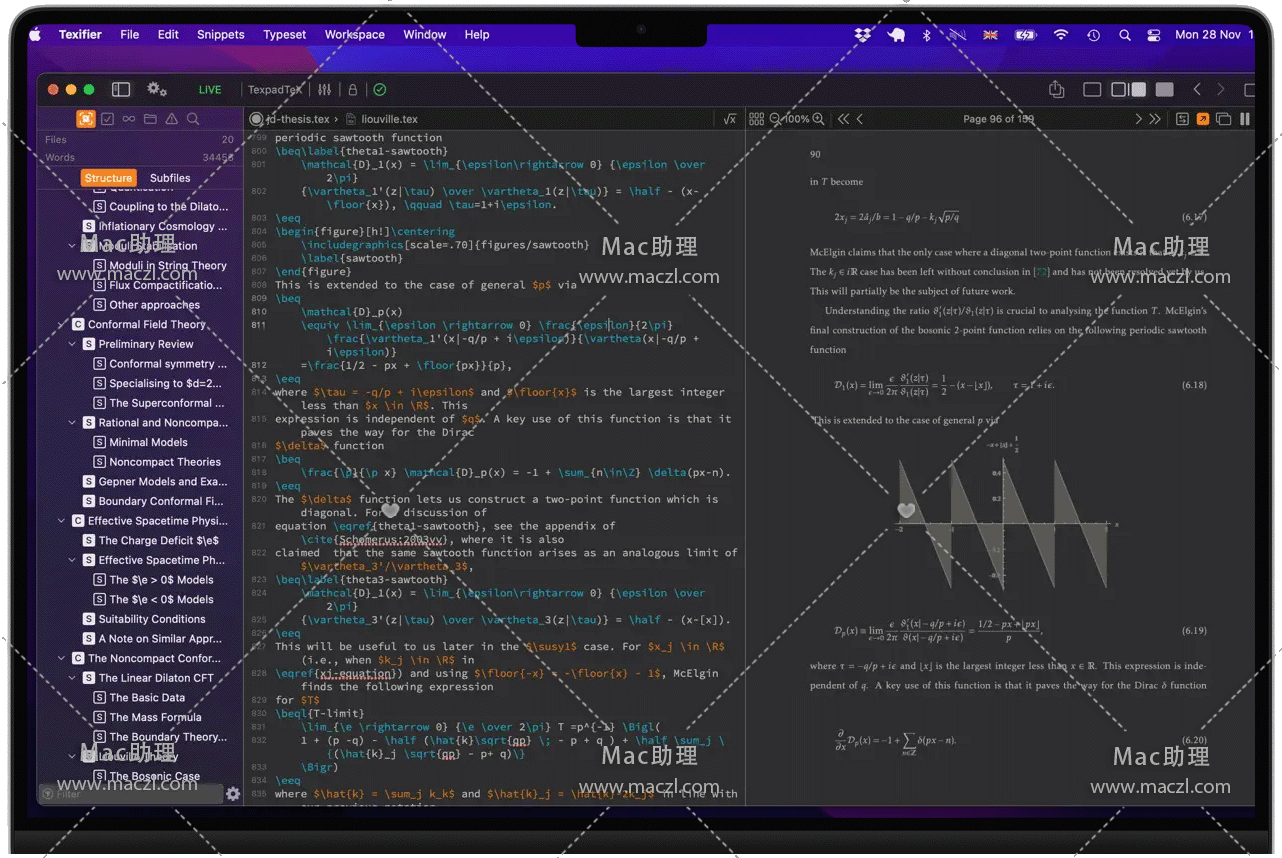
Task: Open typeset settings gears icon
Action: 157,89
